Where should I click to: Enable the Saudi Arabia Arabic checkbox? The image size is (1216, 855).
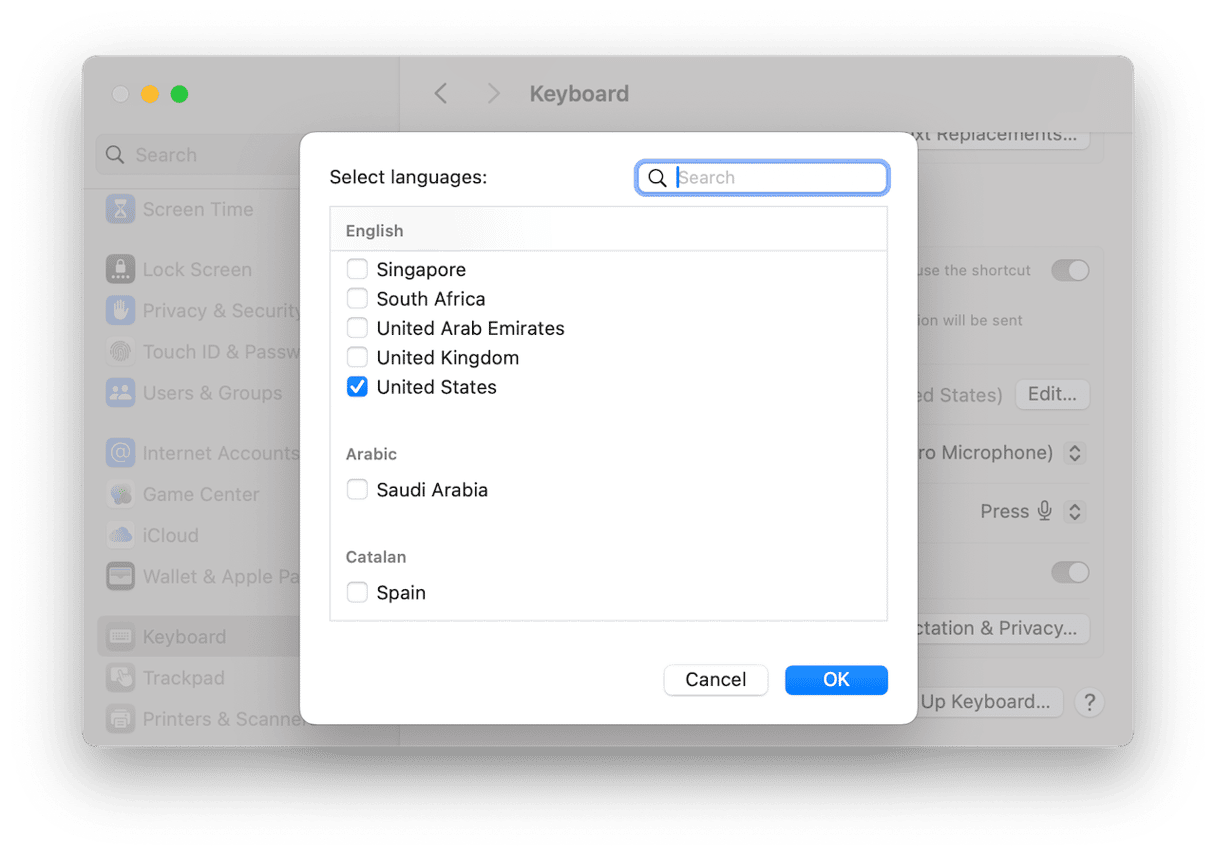point(357,490)
